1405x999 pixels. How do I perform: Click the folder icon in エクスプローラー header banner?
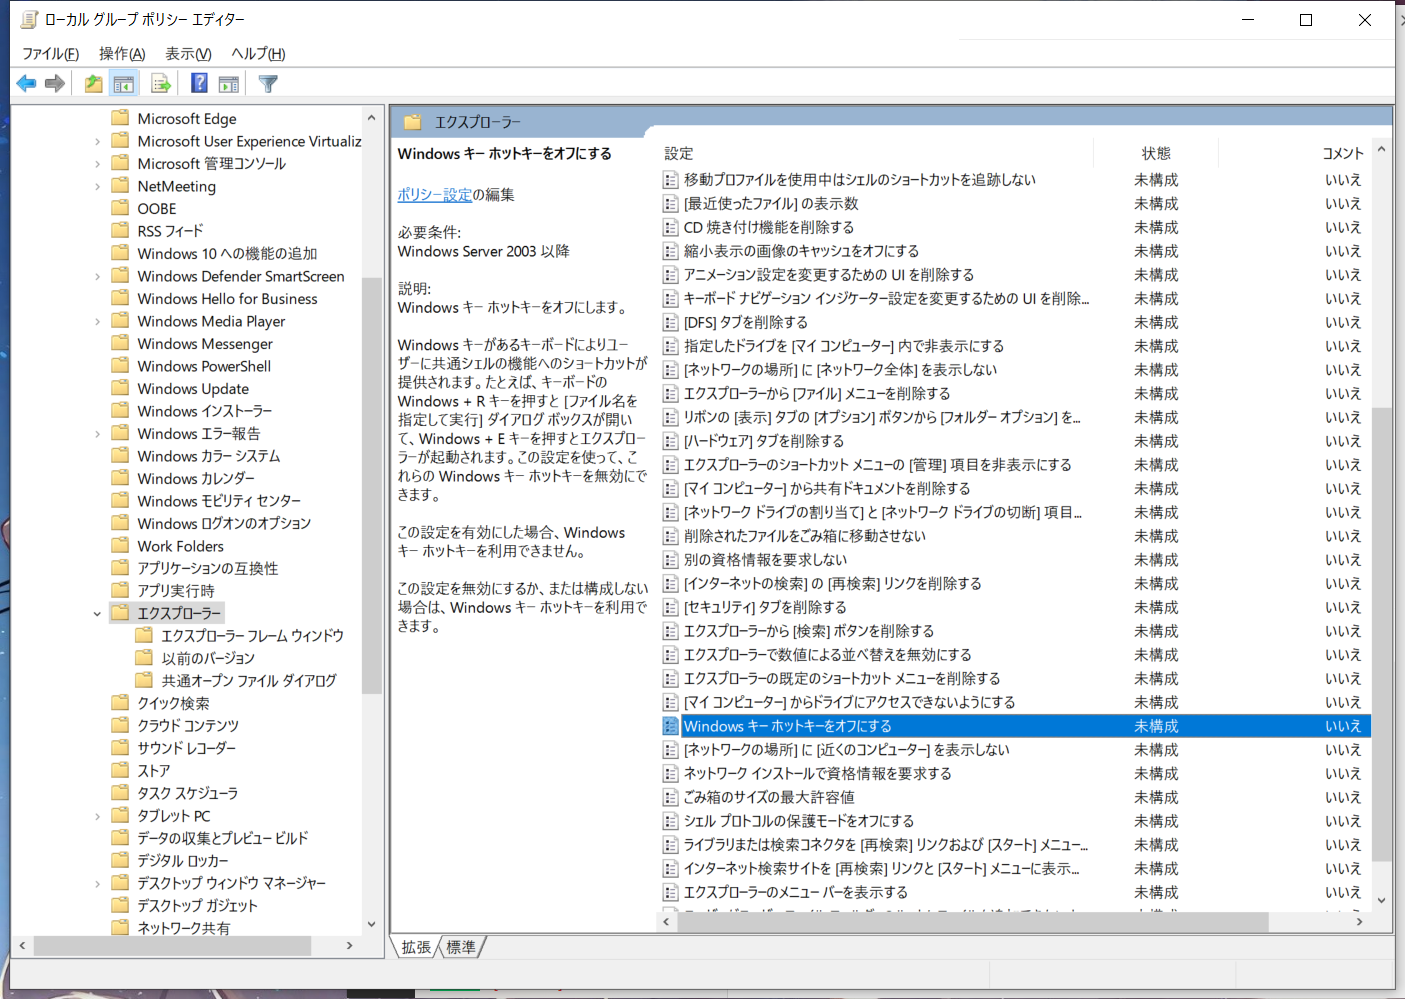pyautogui.click(x=413, y=122)
